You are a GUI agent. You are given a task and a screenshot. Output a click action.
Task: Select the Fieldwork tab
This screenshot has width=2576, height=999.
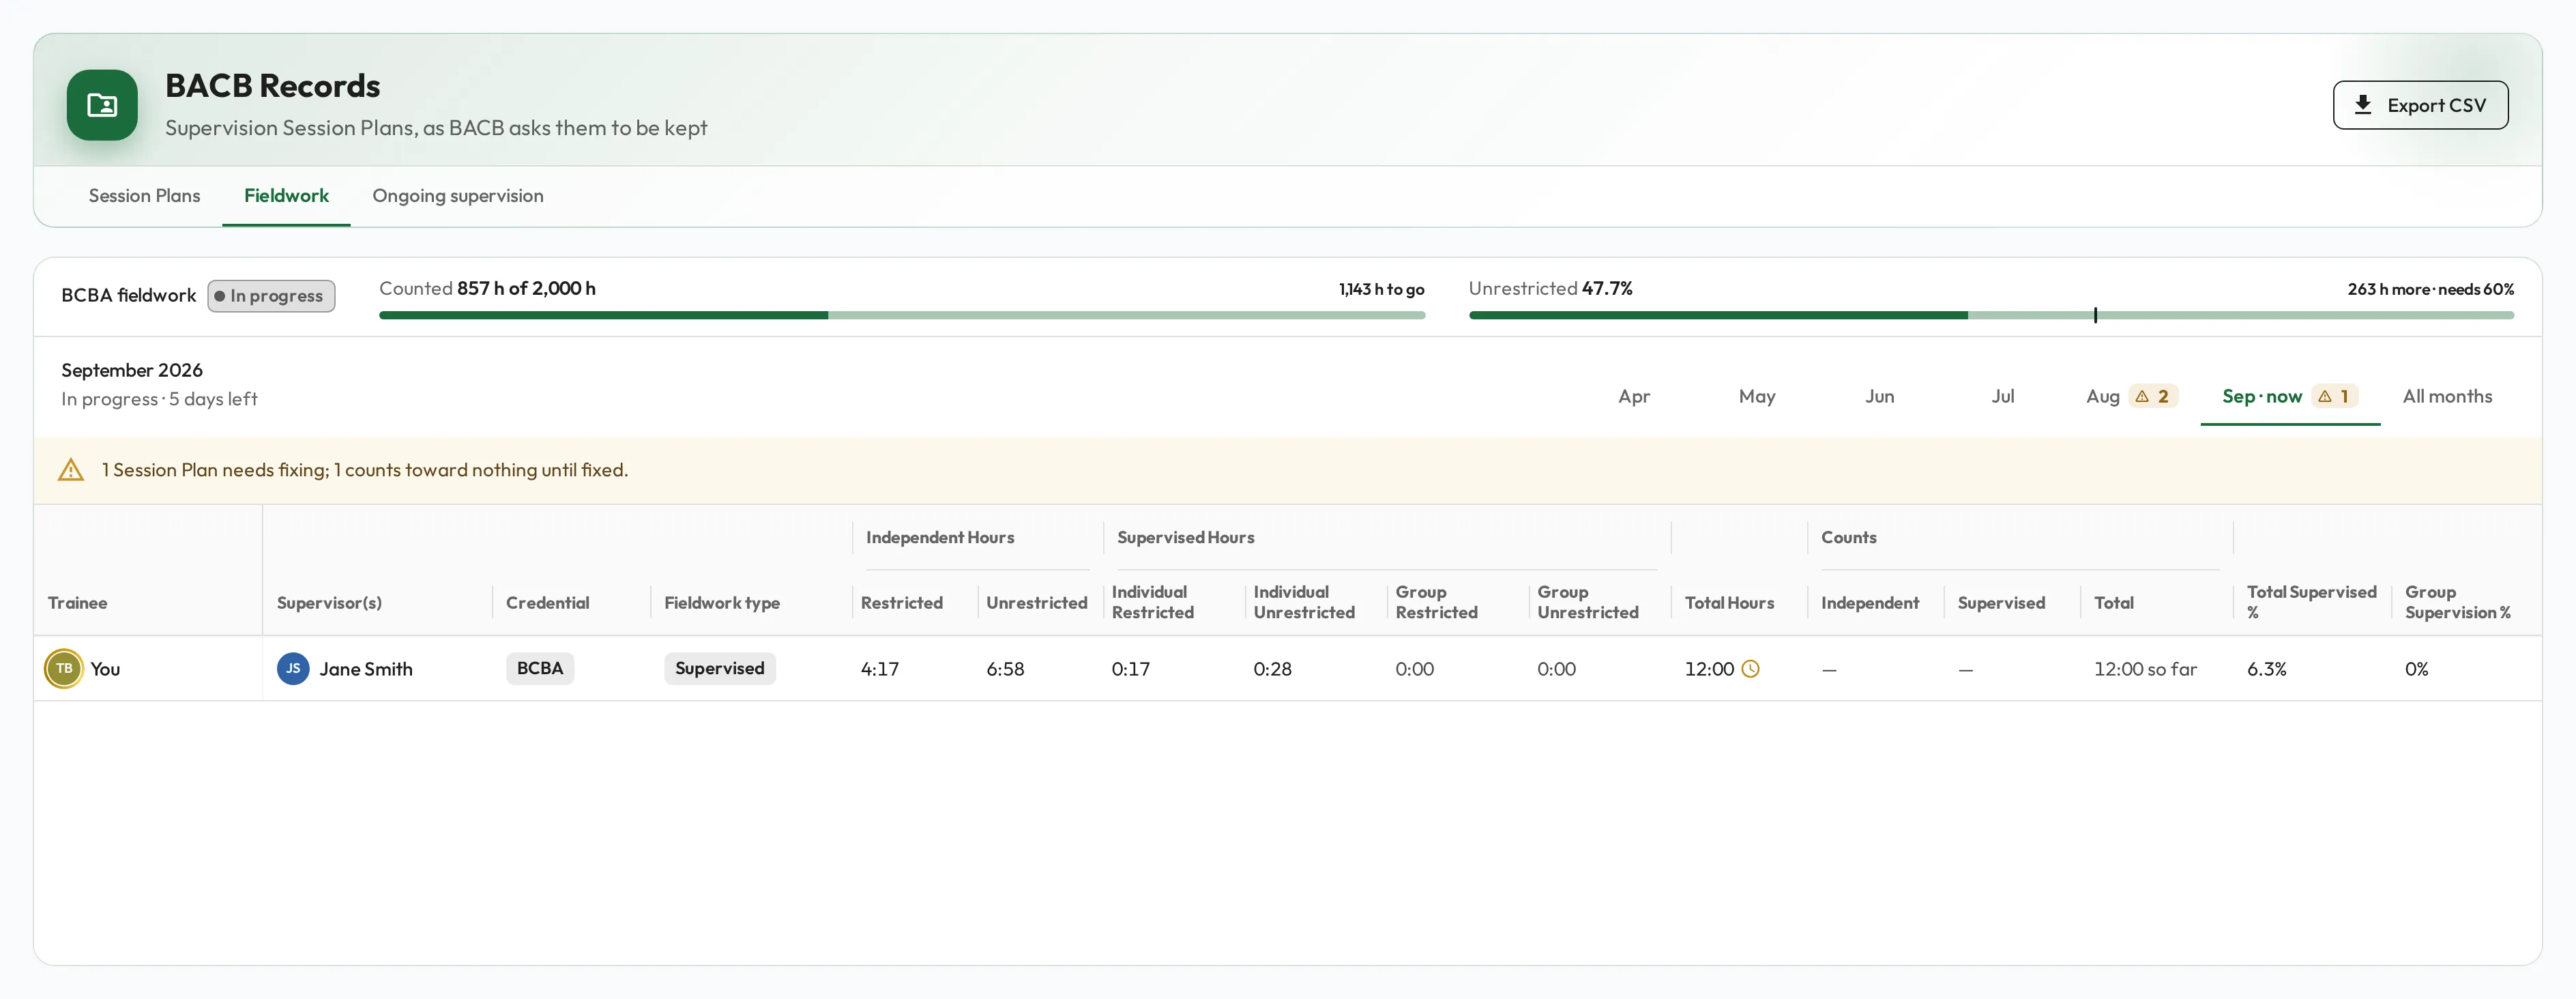(286, 196)
